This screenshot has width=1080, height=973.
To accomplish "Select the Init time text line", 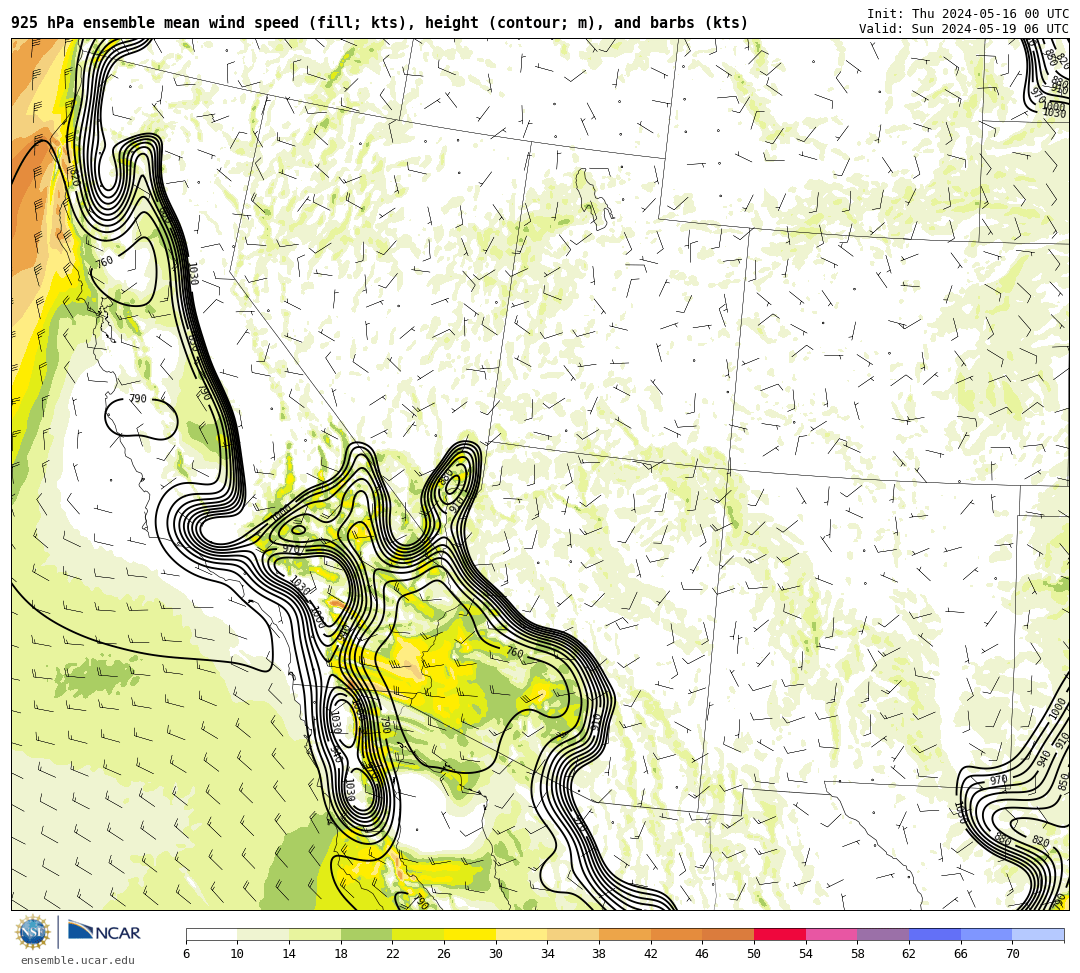I will [x=968, y=14].
